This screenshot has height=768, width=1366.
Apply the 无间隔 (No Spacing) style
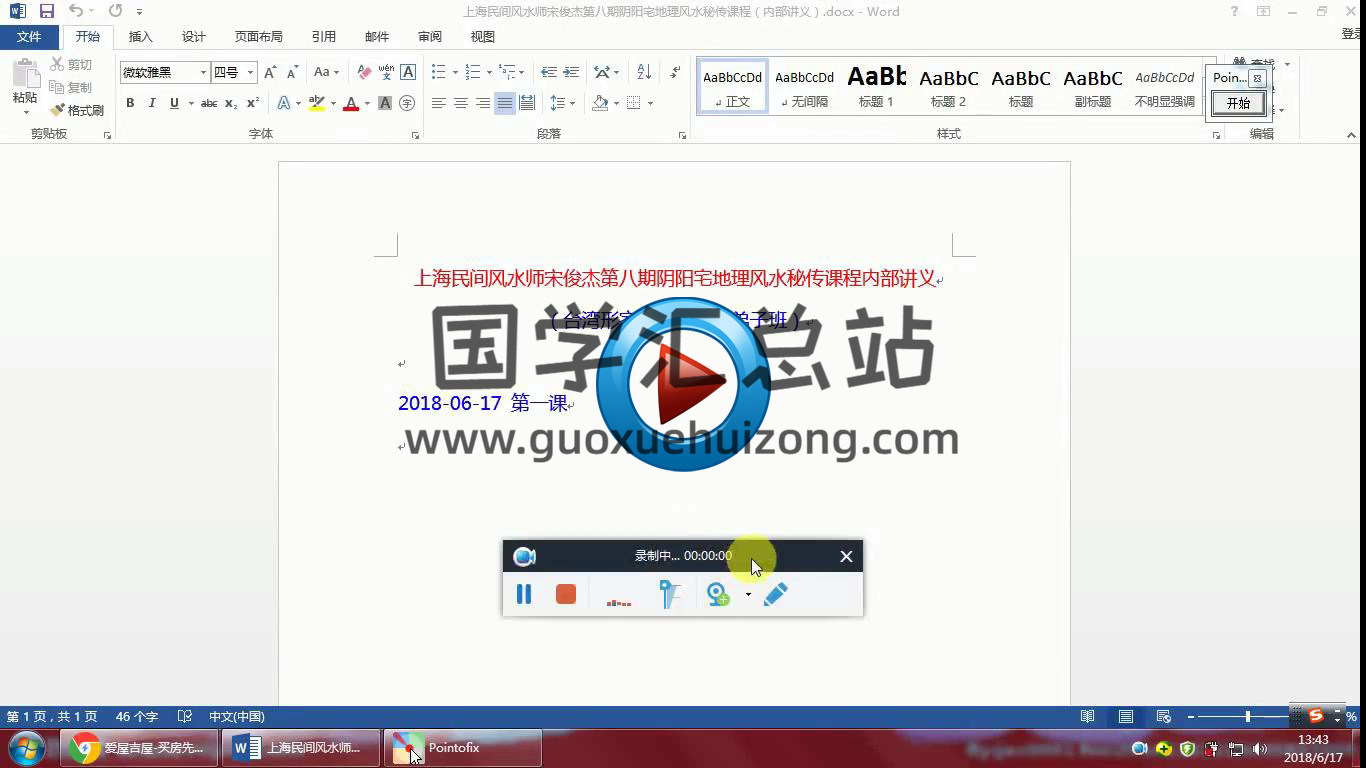805,86
